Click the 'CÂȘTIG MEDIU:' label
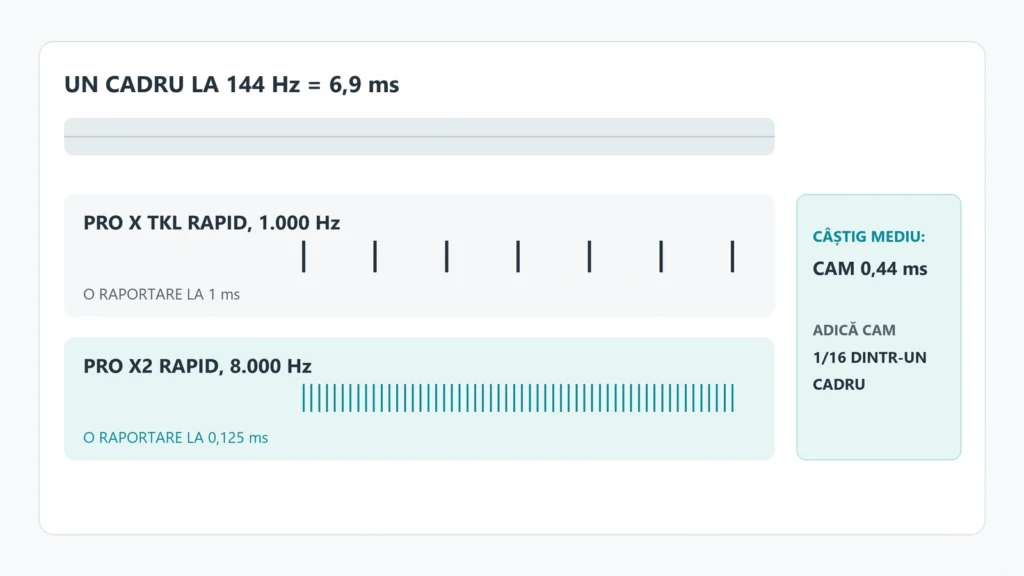 tap(869, 236)
